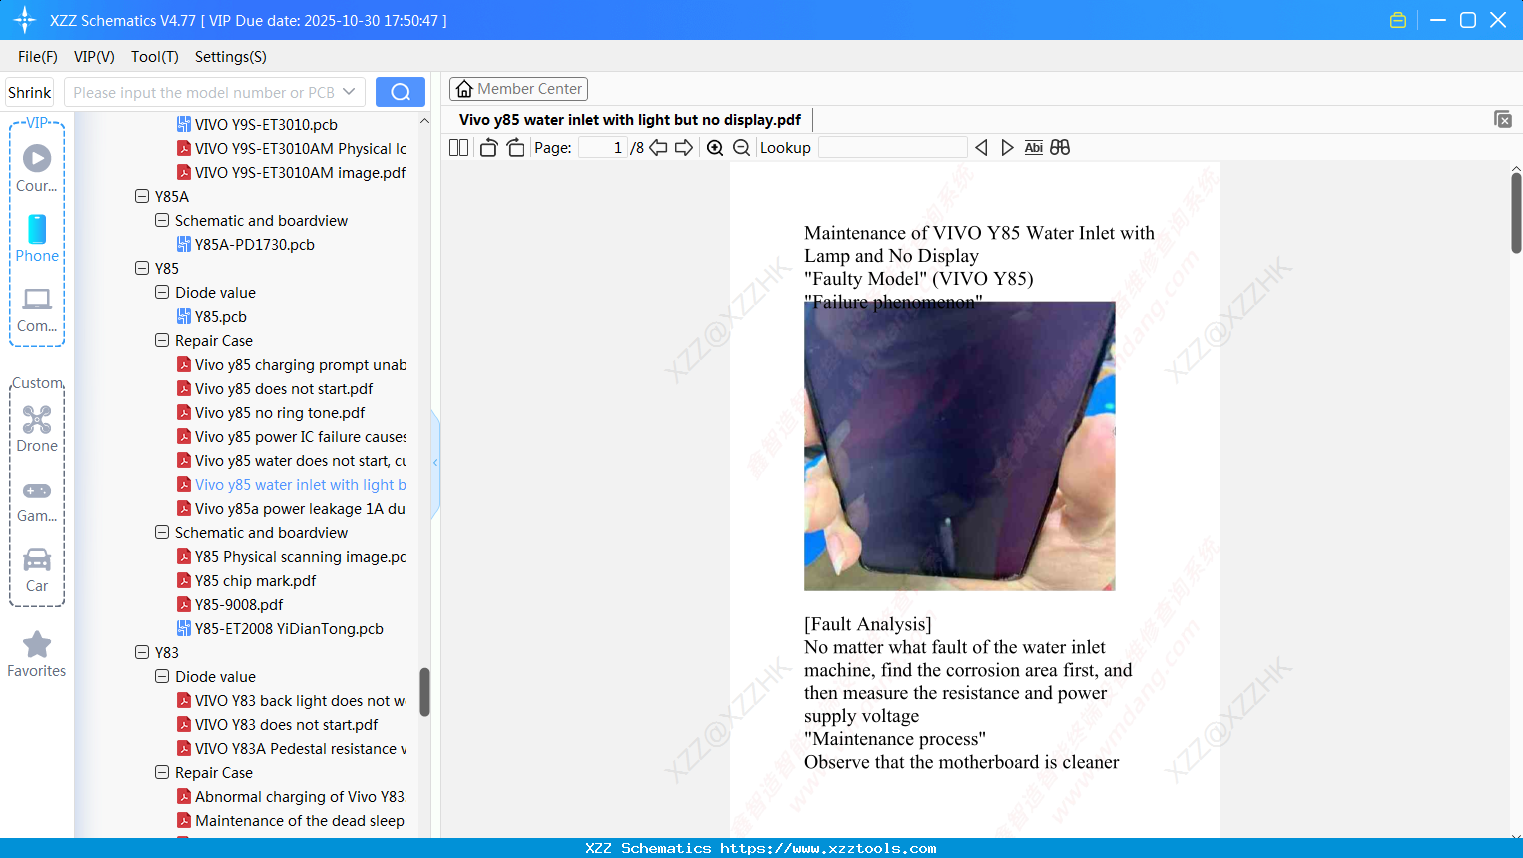Open the Member Center tab
Viewport: 1523px width, 858px height.
(x=518, y=89)
